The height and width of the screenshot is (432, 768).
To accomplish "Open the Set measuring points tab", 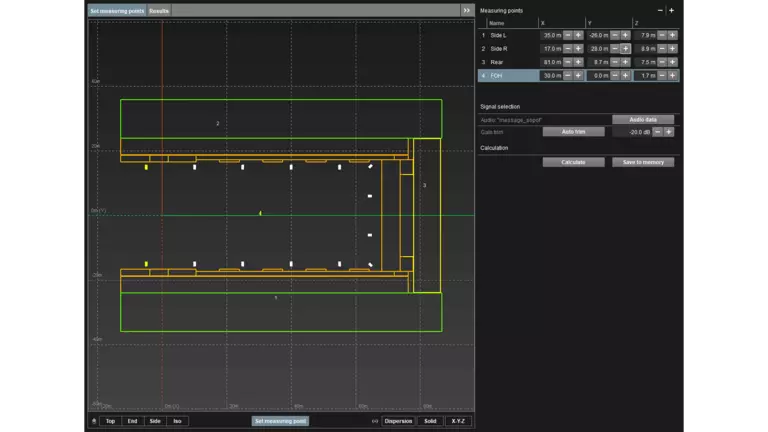I will 117,10.
